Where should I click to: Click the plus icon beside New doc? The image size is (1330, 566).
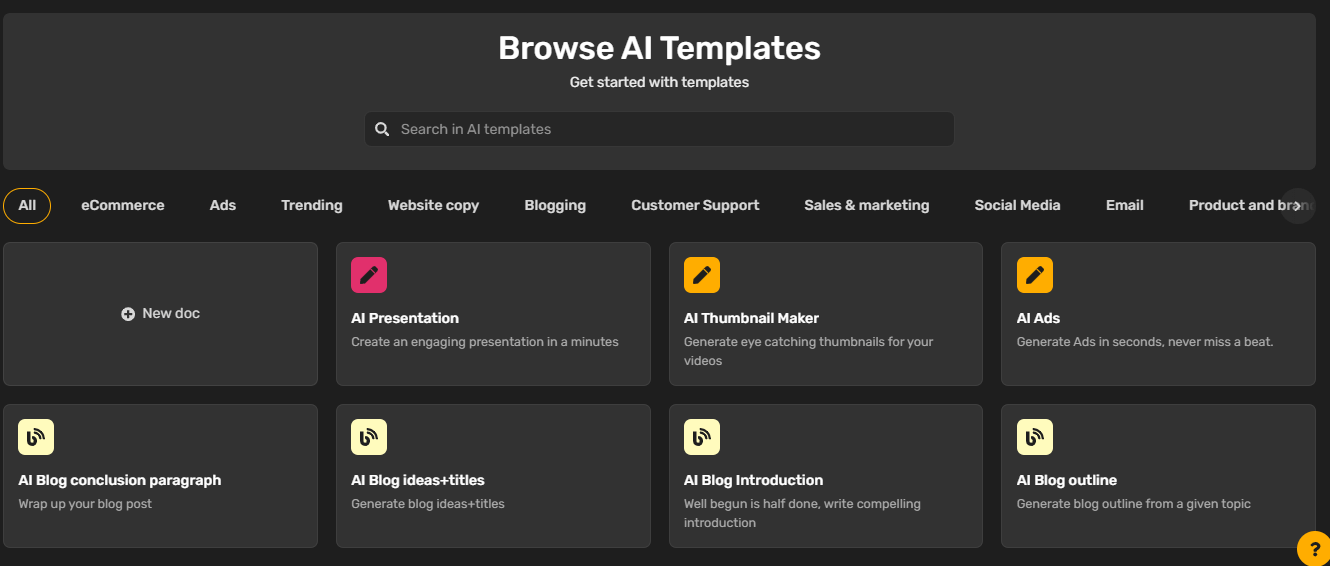[128, 314]
